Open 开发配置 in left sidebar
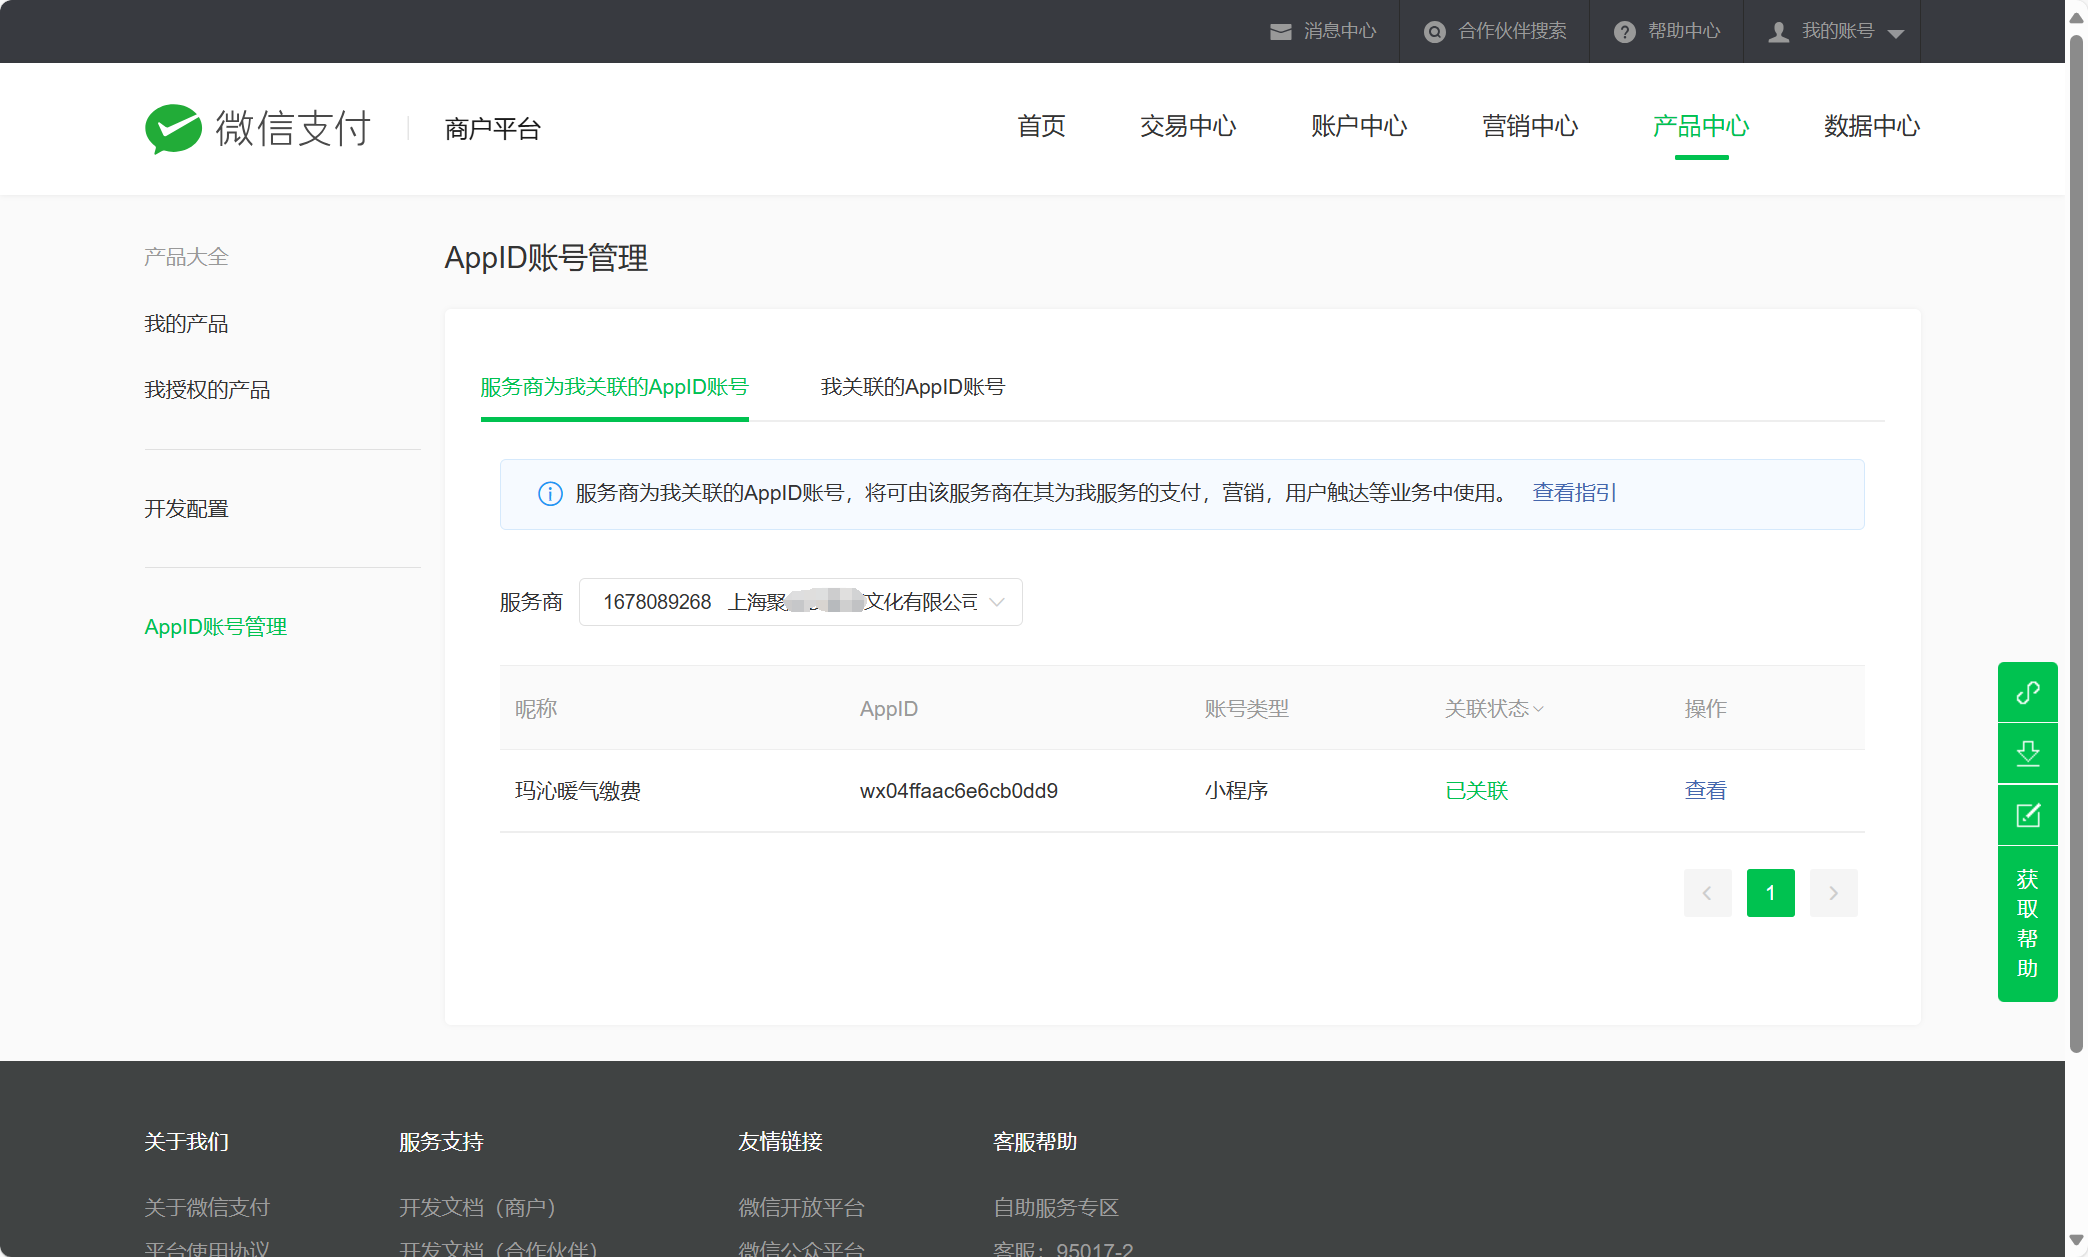The width and height of the screenshot is (2088, 1257). [x=186, y=509]
